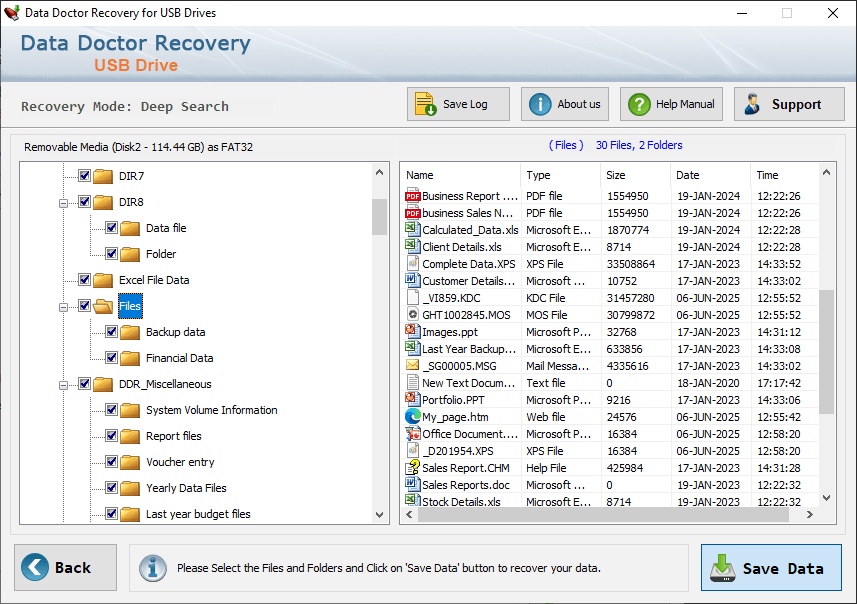Click the folder icon of Excel File Data
The image size is (857, 604).
click(103, 280)
